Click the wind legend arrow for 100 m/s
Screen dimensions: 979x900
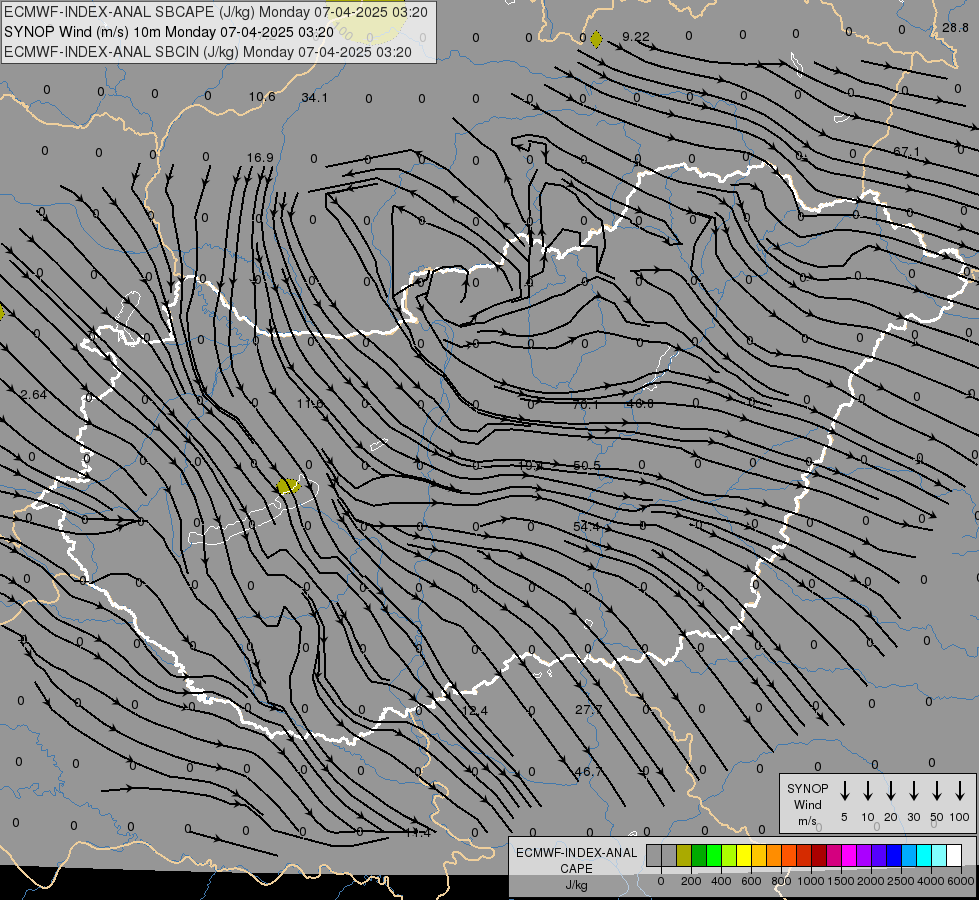click(960, 791)
